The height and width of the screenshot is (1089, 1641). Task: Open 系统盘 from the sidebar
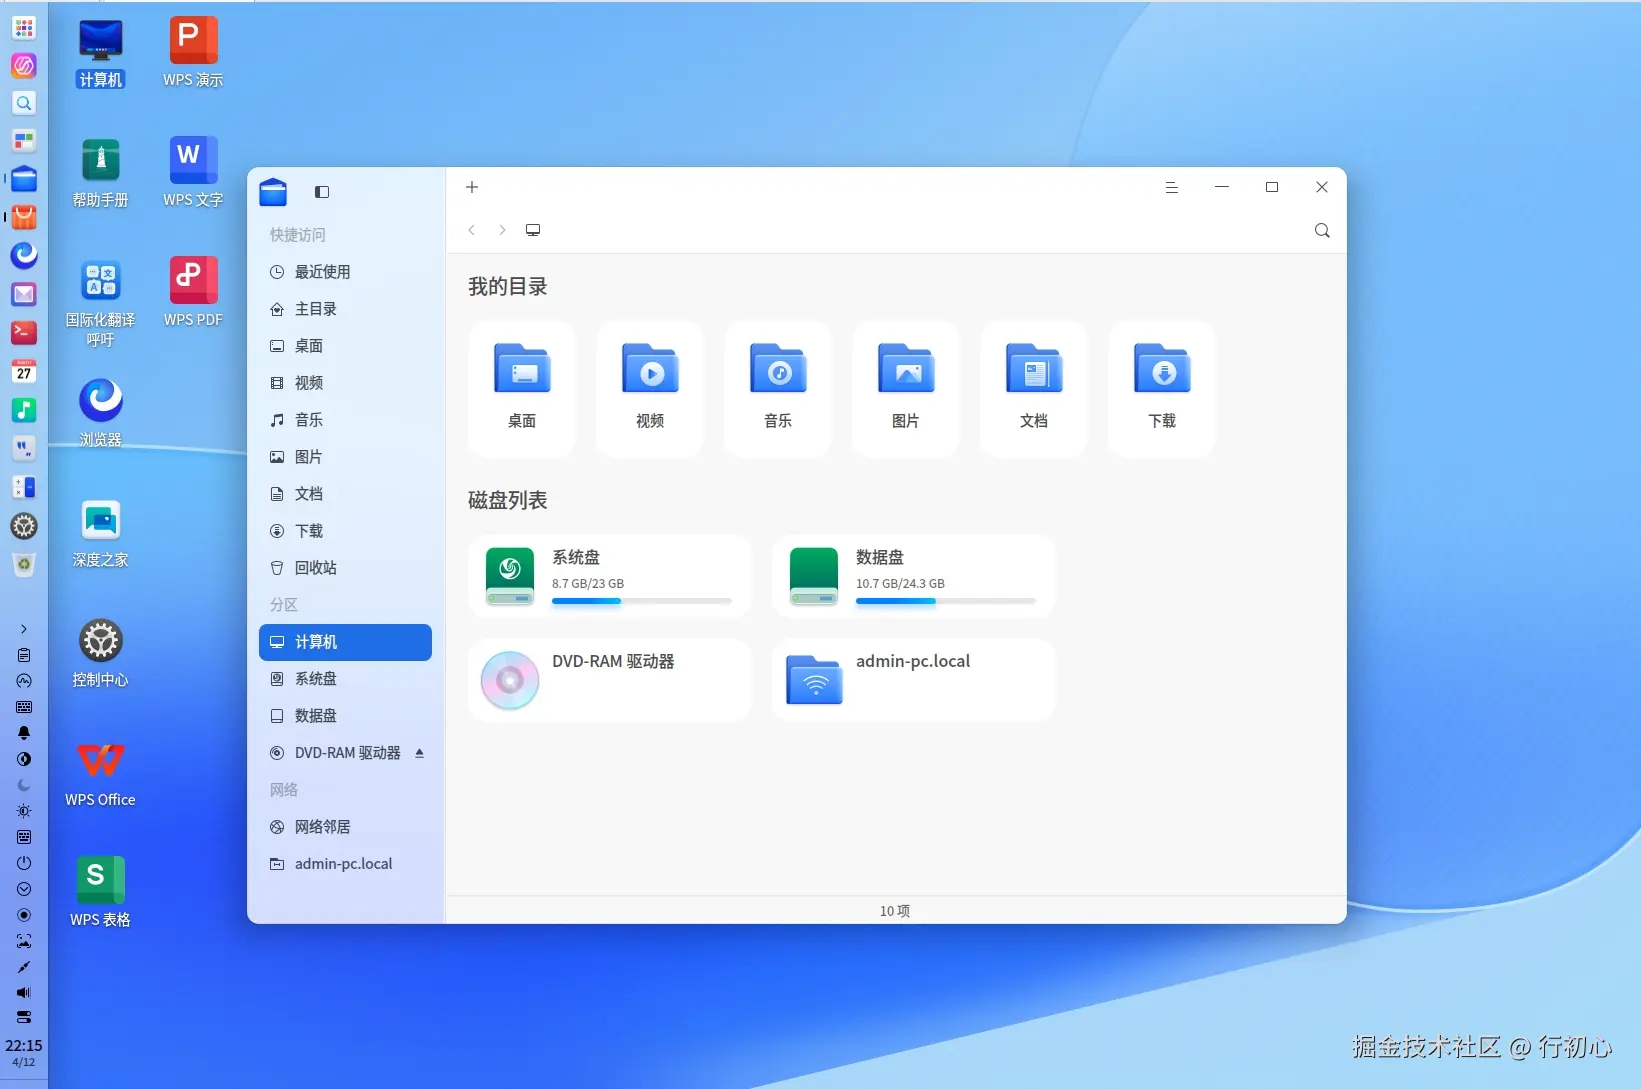tap(345, 679)
